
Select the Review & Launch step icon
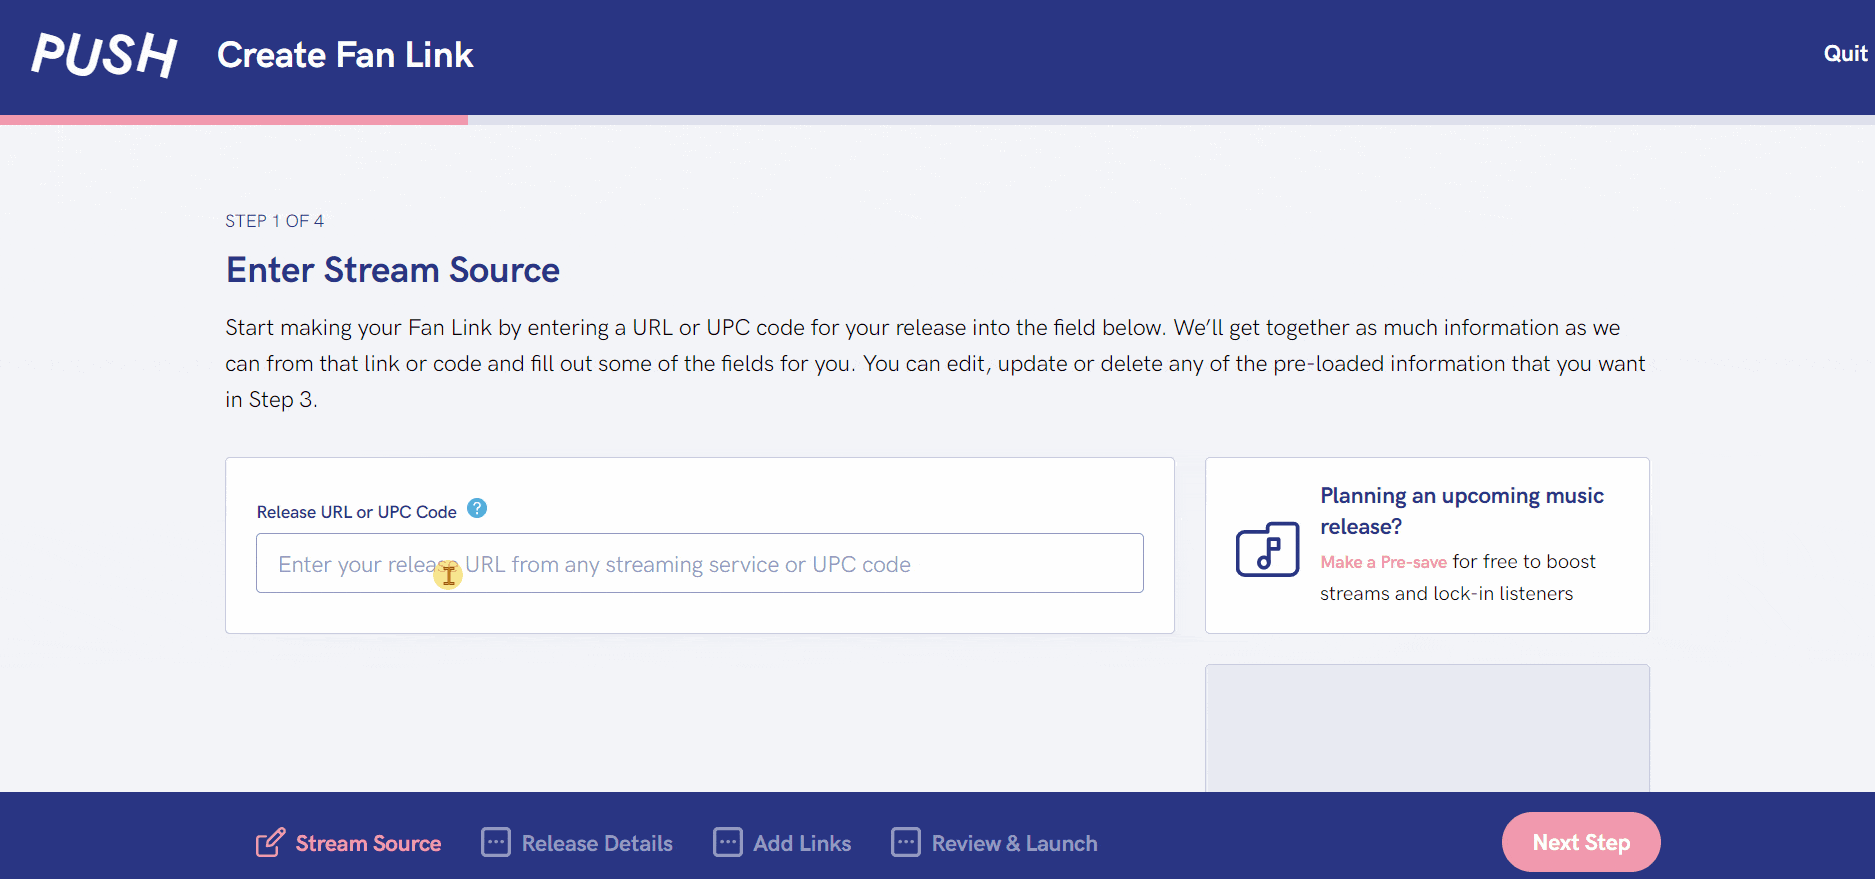(906, 843)
